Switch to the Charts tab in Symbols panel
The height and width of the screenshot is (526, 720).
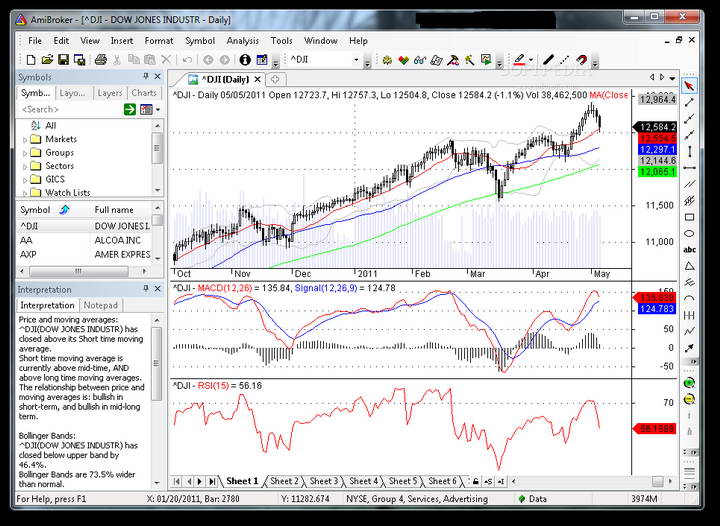tap(144, 93)
